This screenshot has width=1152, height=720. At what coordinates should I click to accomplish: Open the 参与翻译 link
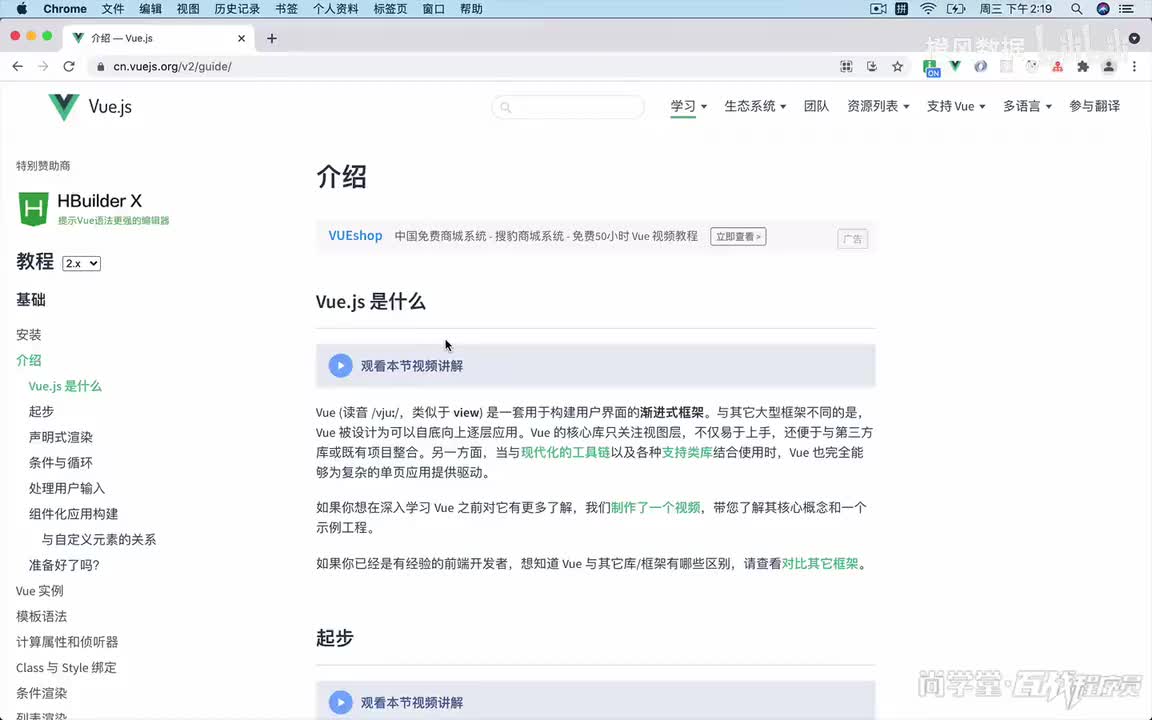click(1095, 107)
